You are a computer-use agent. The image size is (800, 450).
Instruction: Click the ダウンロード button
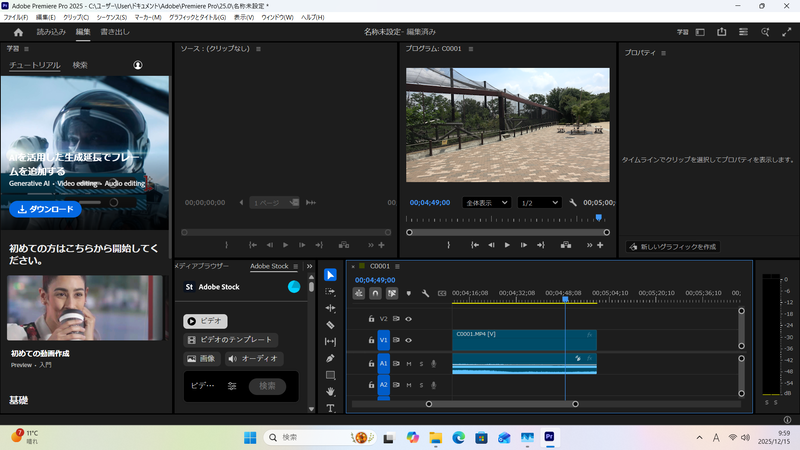point(45,209)
